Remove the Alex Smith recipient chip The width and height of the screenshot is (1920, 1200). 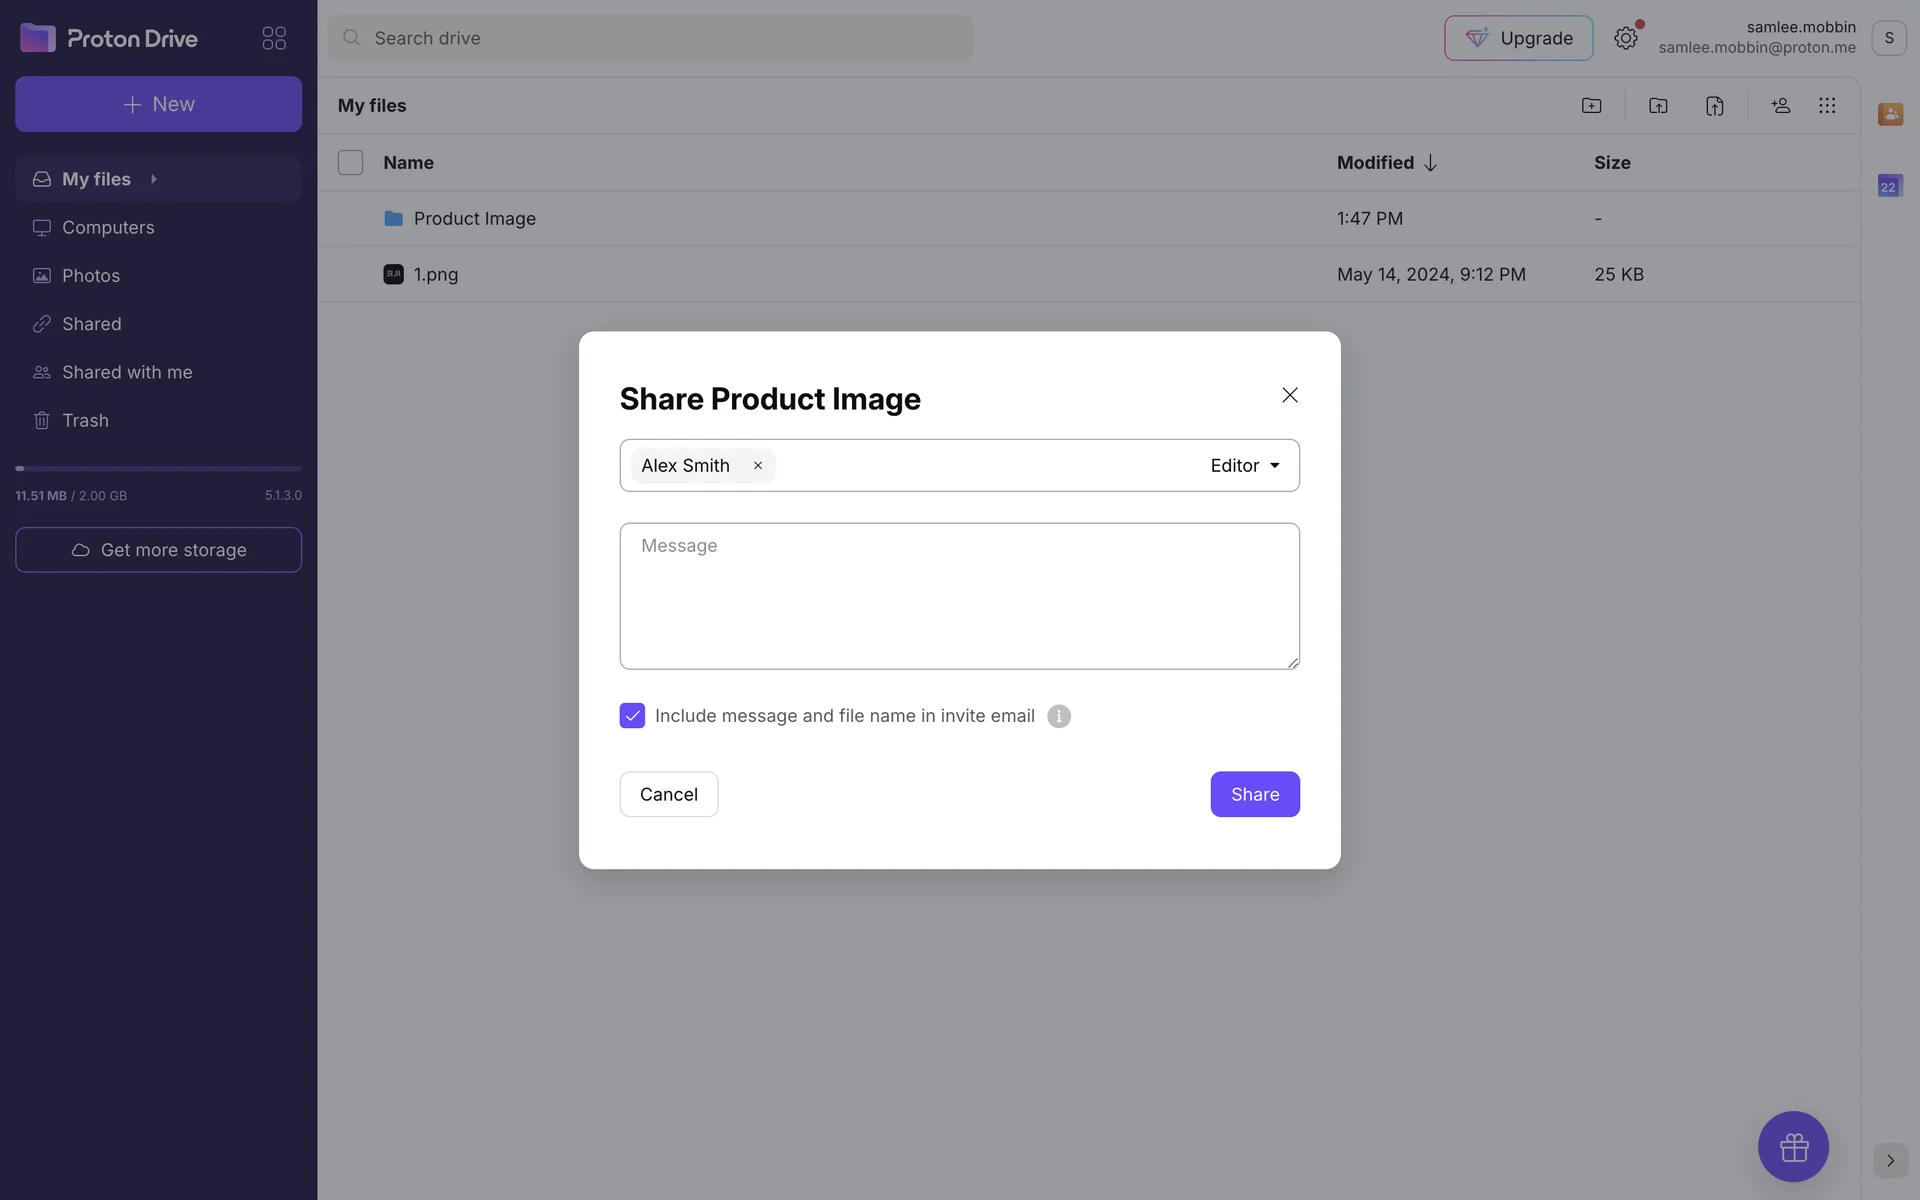(758, 466)
